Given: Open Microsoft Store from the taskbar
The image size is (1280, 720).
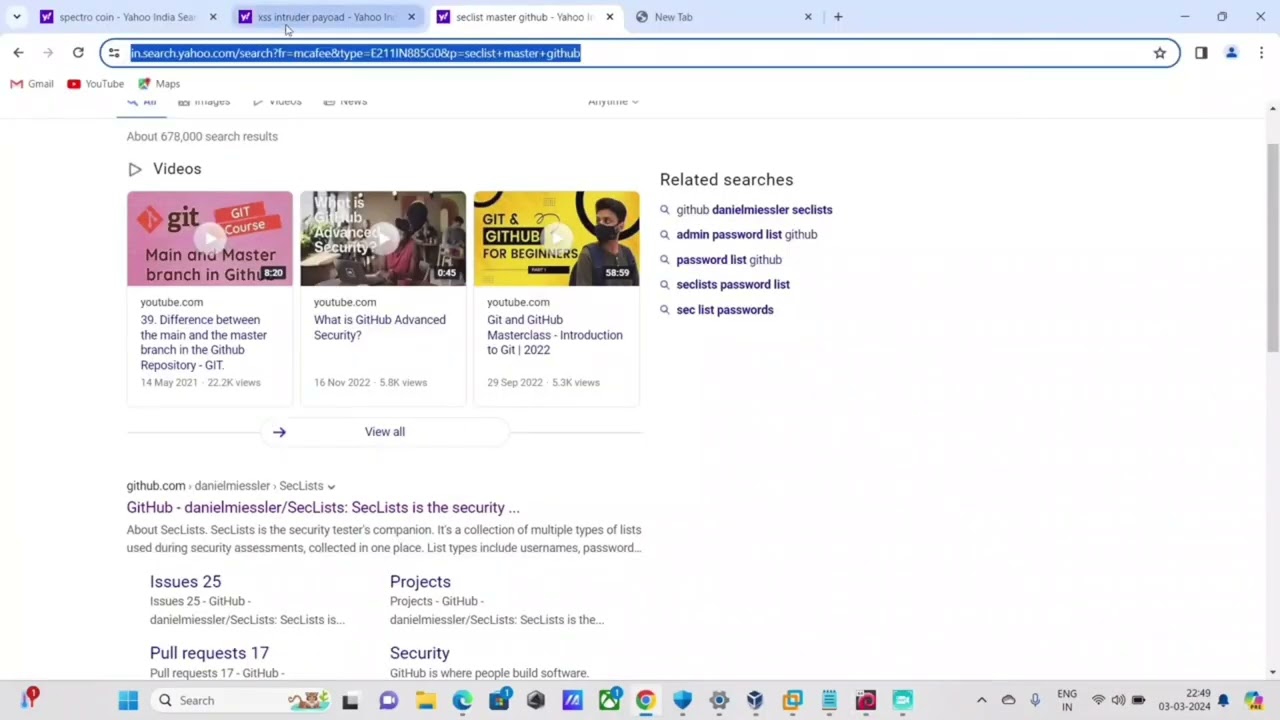Looking at the screenshot, I should coord(498,701).
